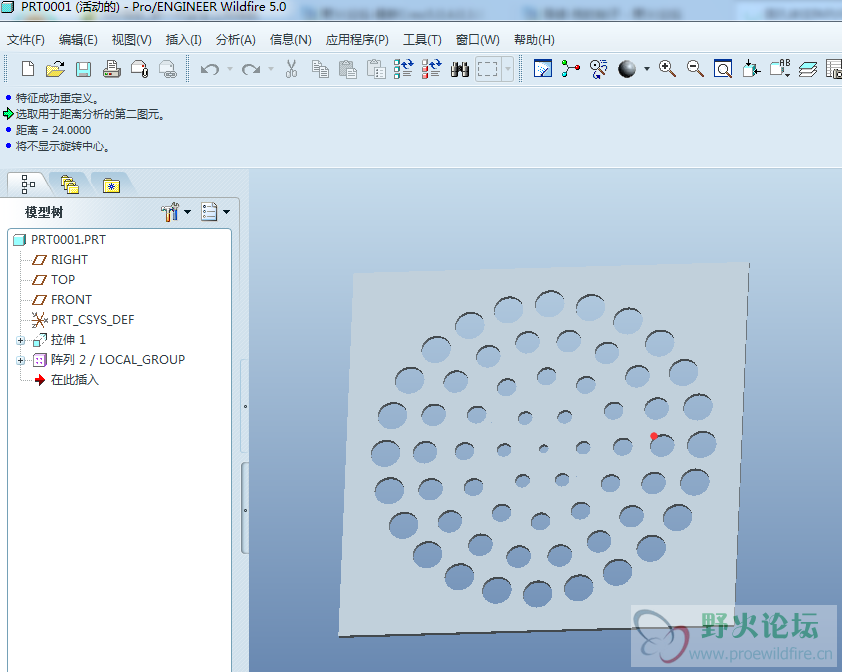Redo the undone operation
This screenshot has width=842, height=672.
click(251, 69)
